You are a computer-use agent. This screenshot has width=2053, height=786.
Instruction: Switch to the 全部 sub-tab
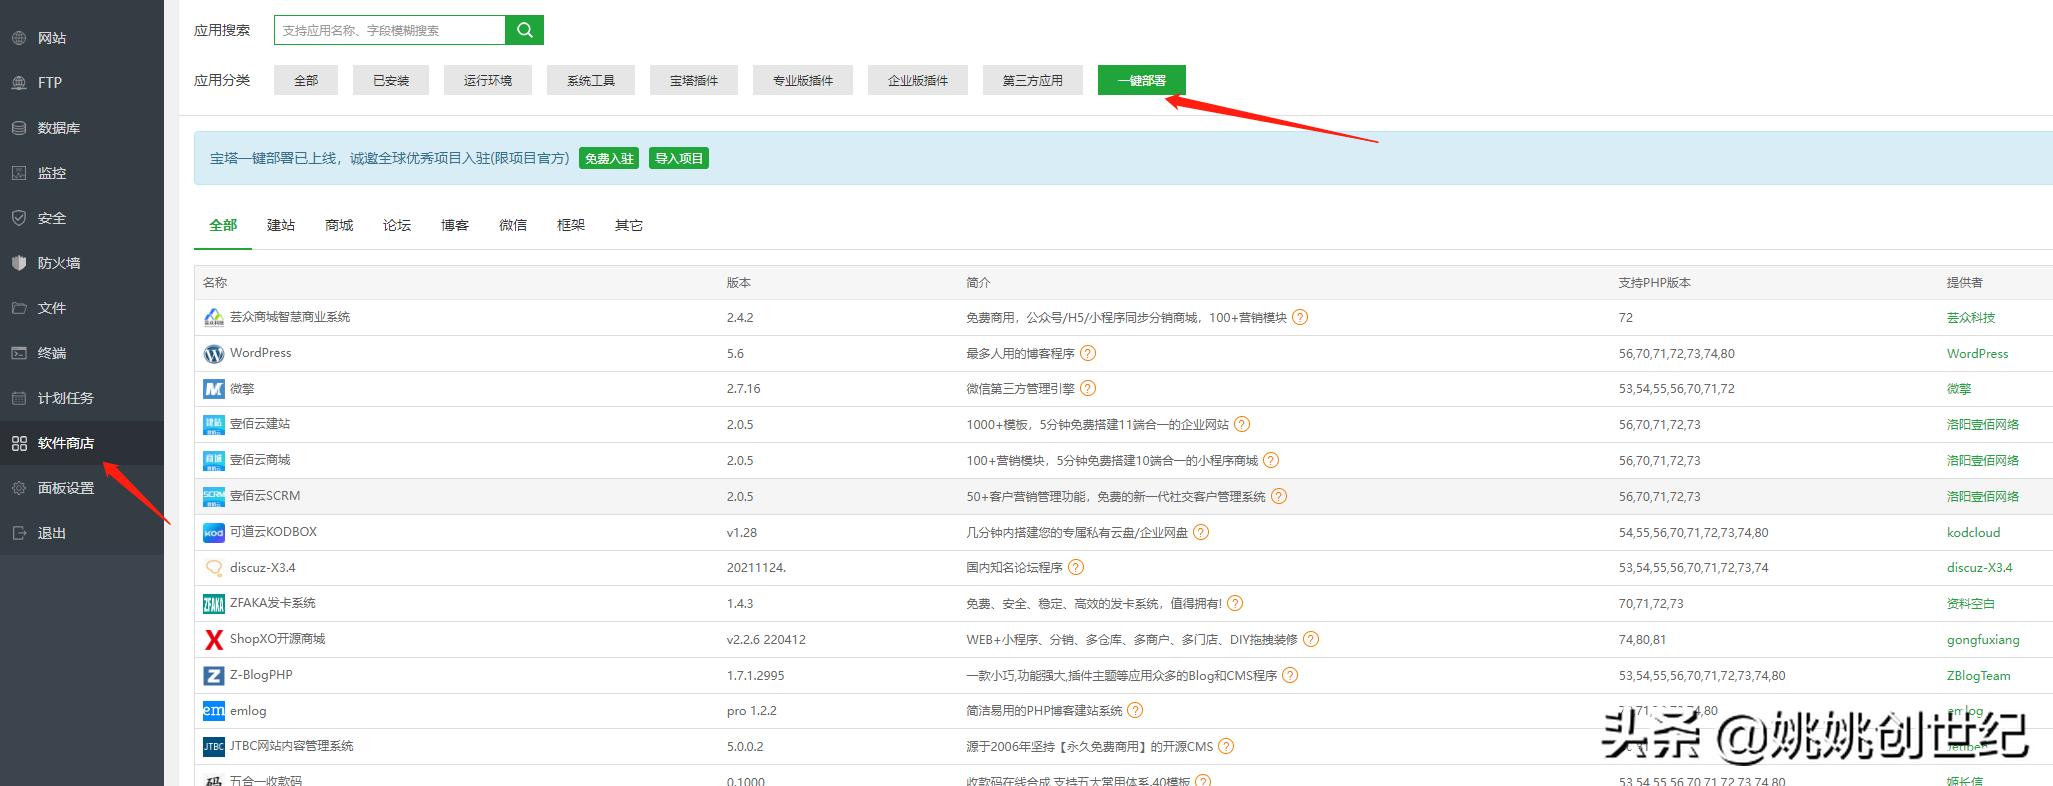[223, 226]
